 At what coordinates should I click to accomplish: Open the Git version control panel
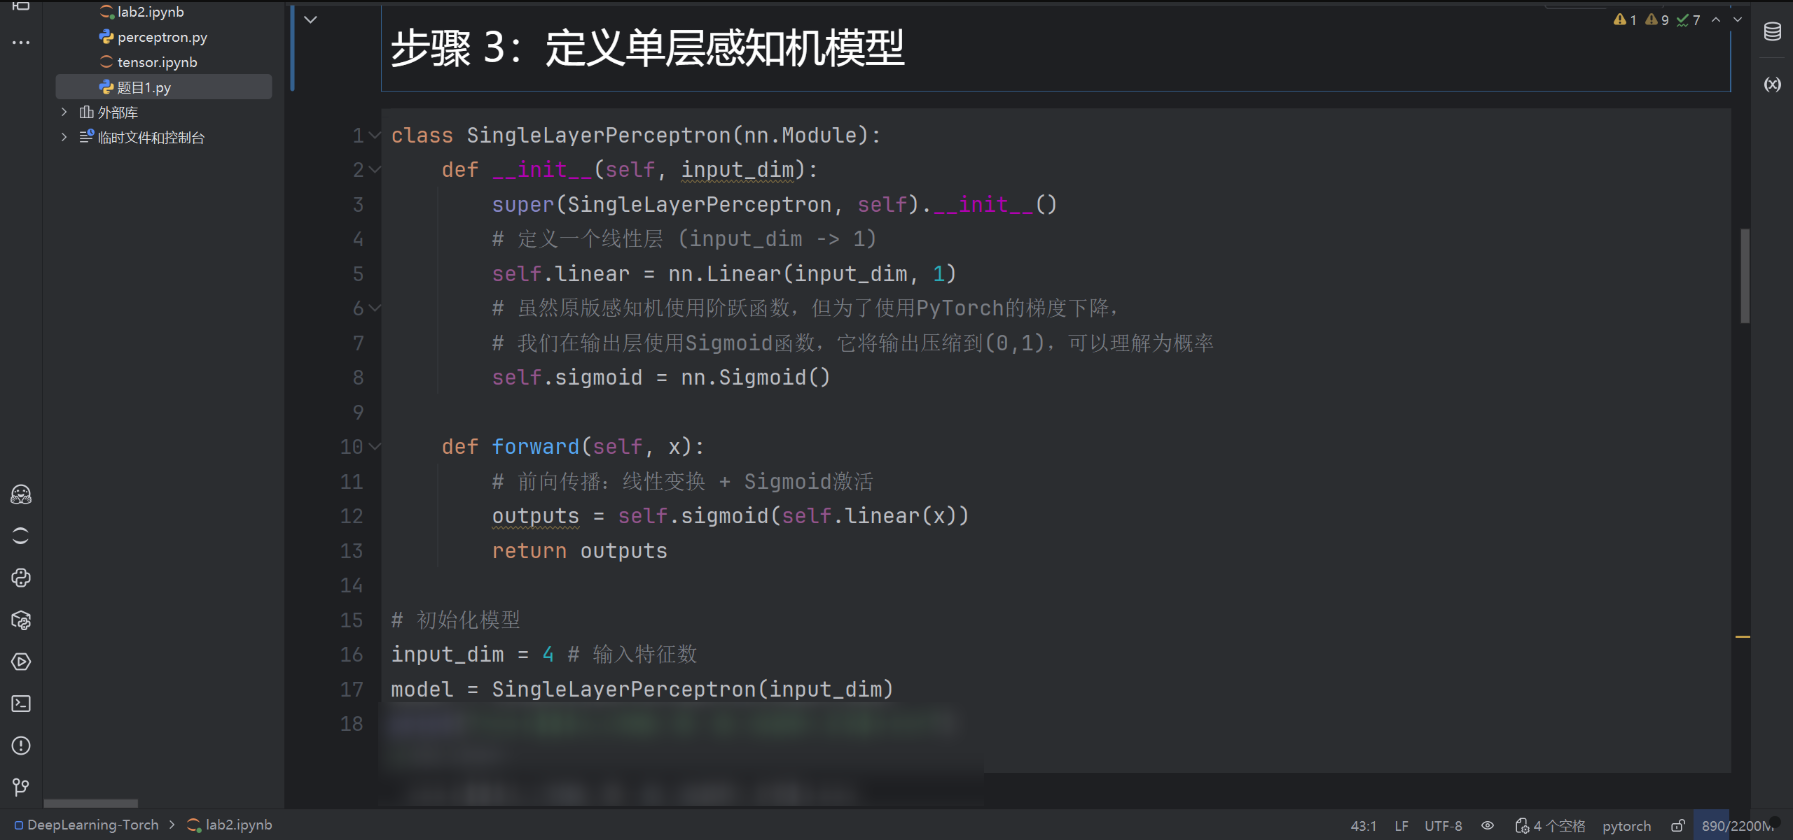coord(21,788)
